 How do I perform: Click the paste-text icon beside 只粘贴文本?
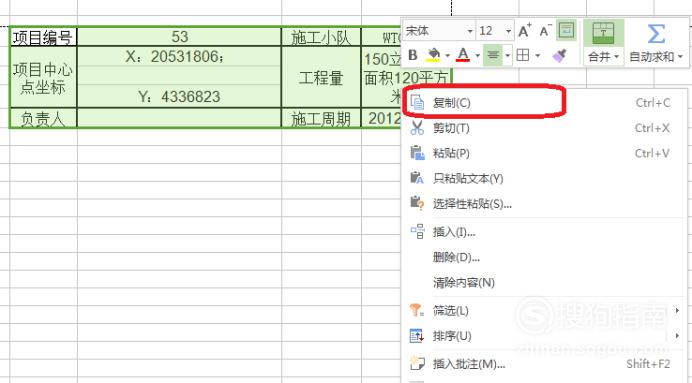tap(417, 178)
